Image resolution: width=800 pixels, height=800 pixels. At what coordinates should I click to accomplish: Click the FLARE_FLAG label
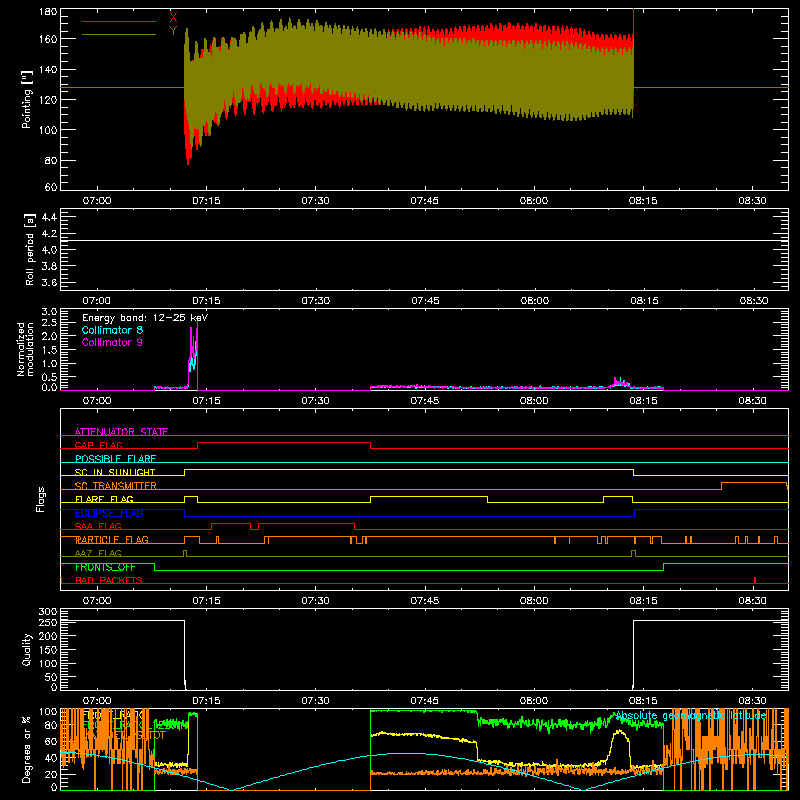pos(104,499)
